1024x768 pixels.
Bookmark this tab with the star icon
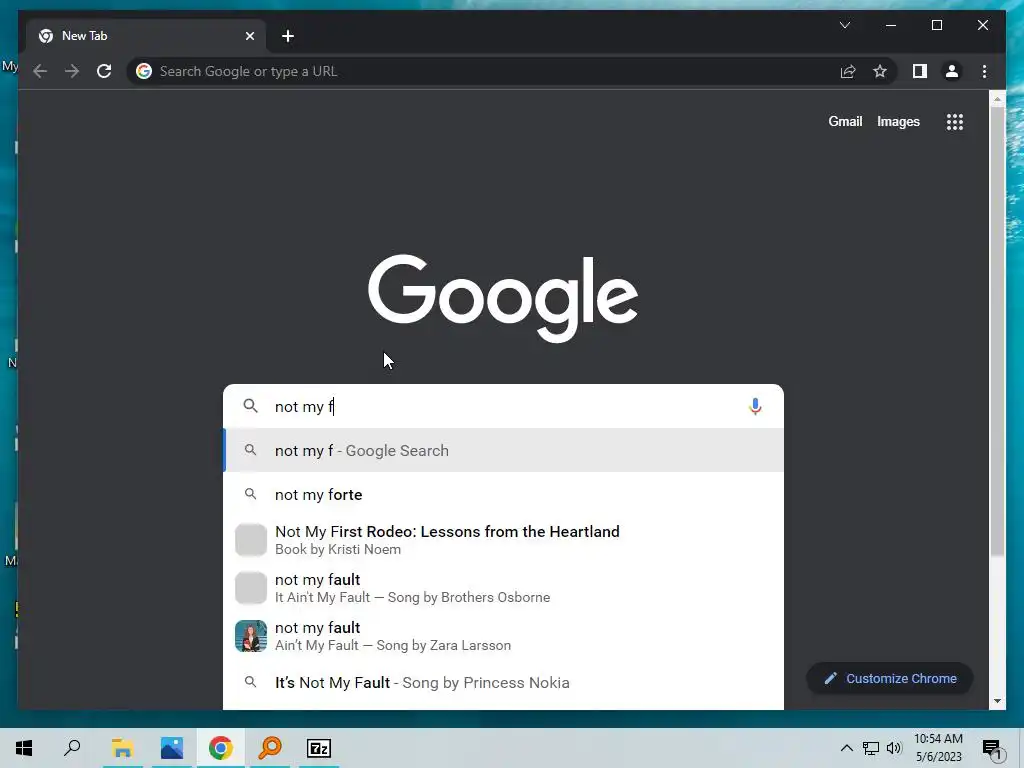pyautogui.click(x=880, y=71)
